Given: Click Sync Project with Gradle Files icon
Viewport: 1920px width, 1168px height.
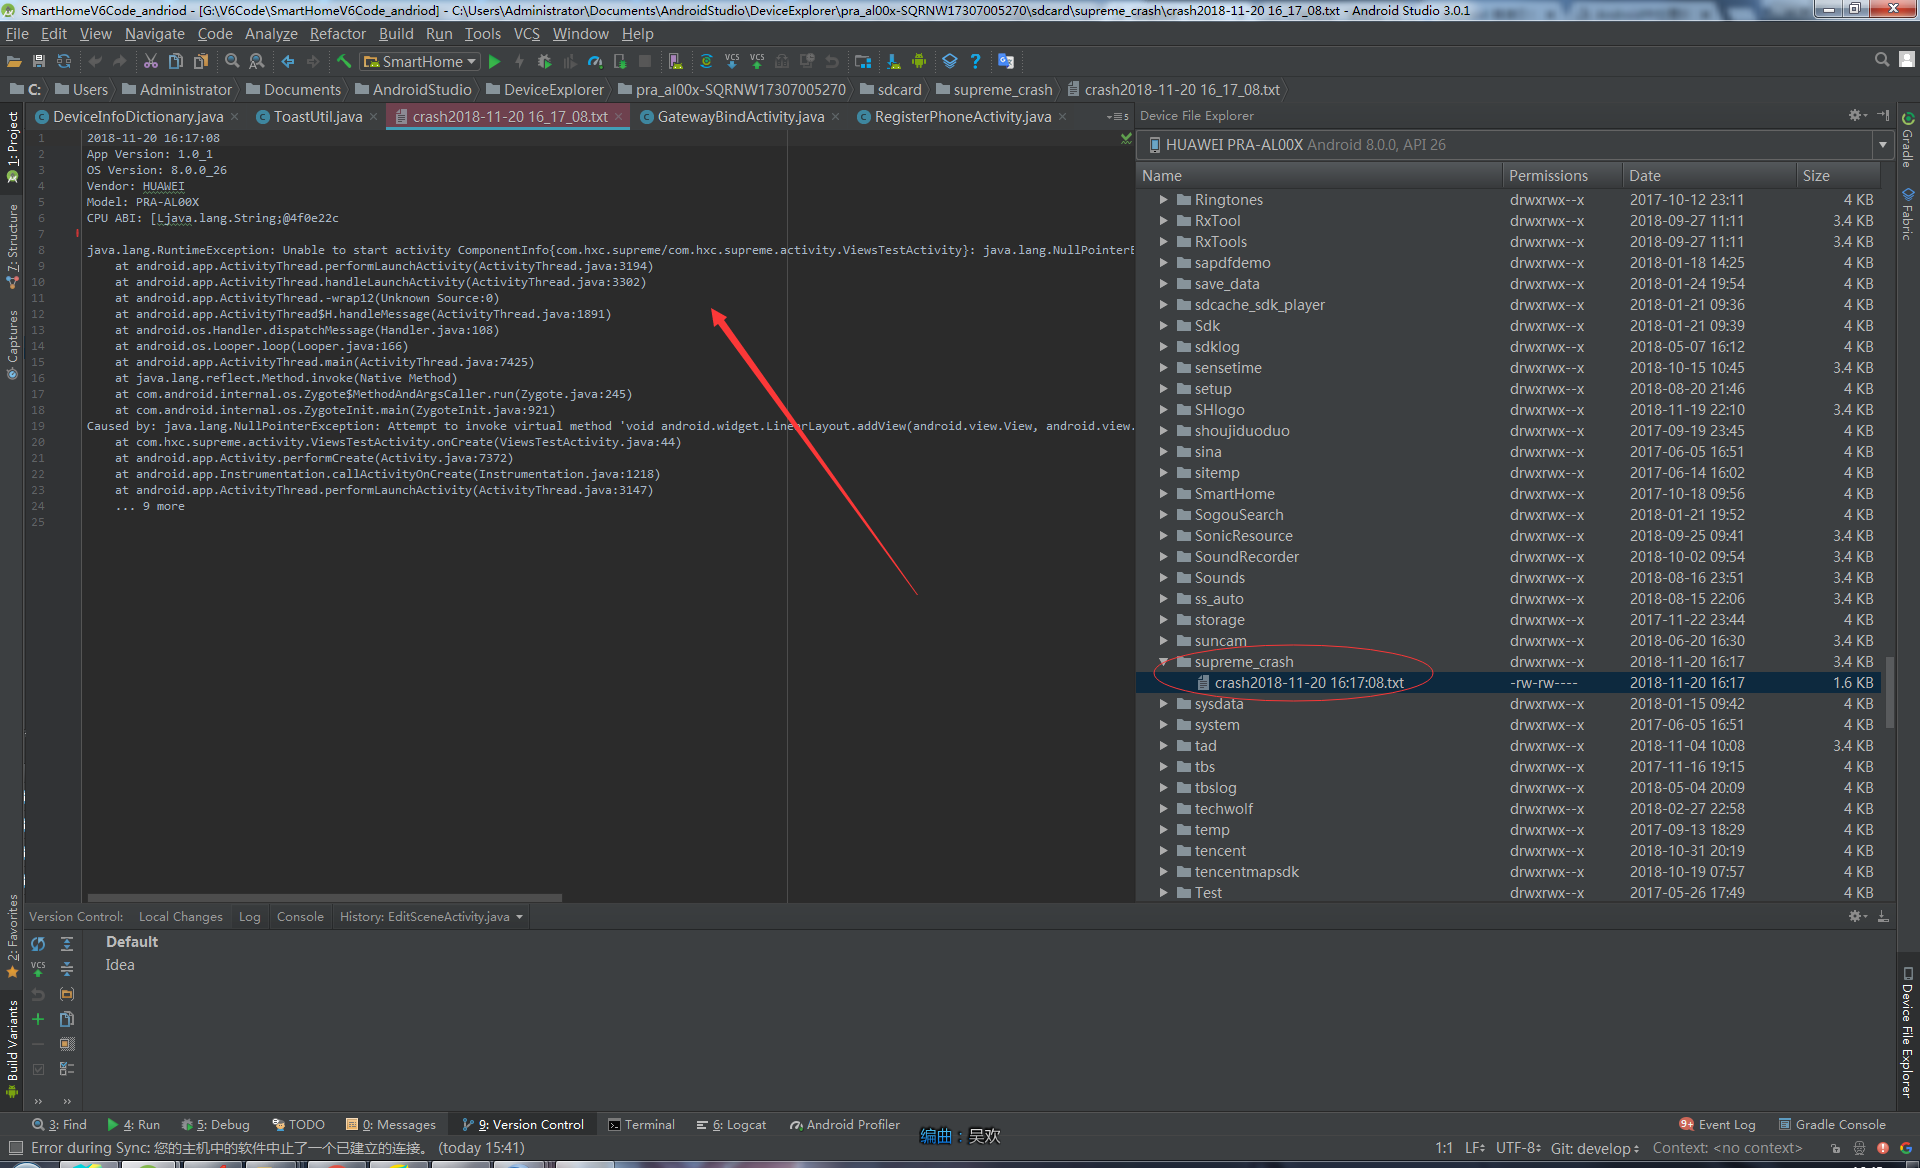Looking at the screenshot, I should click(706, 62).
